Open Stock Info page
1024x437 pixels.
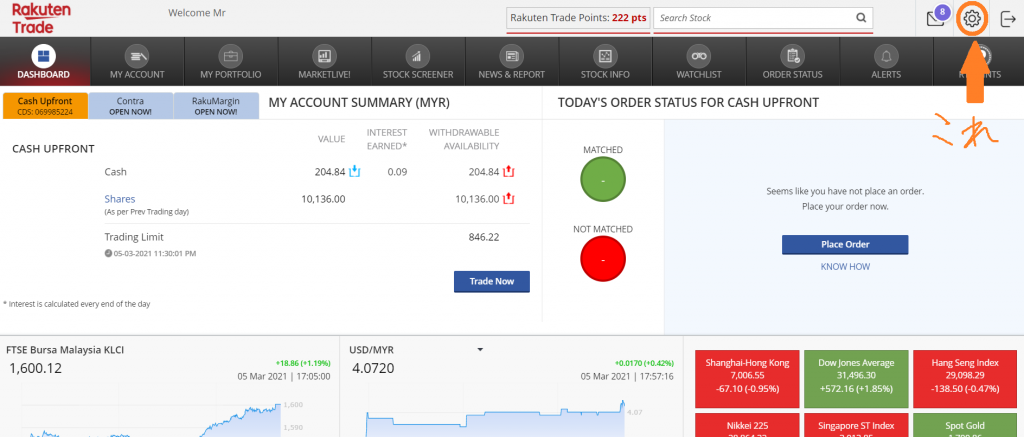tap(605, 62)
